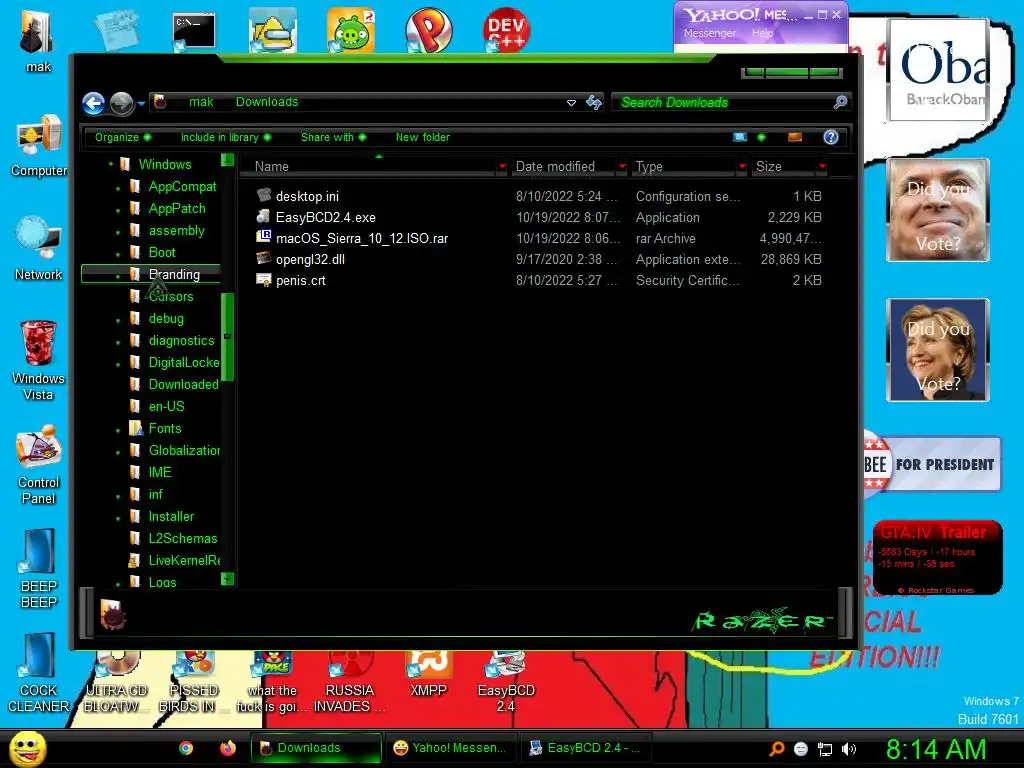Click Downloads in the address breadcrumb
Screen dimensions: 1024x768
tap(266, 102)
